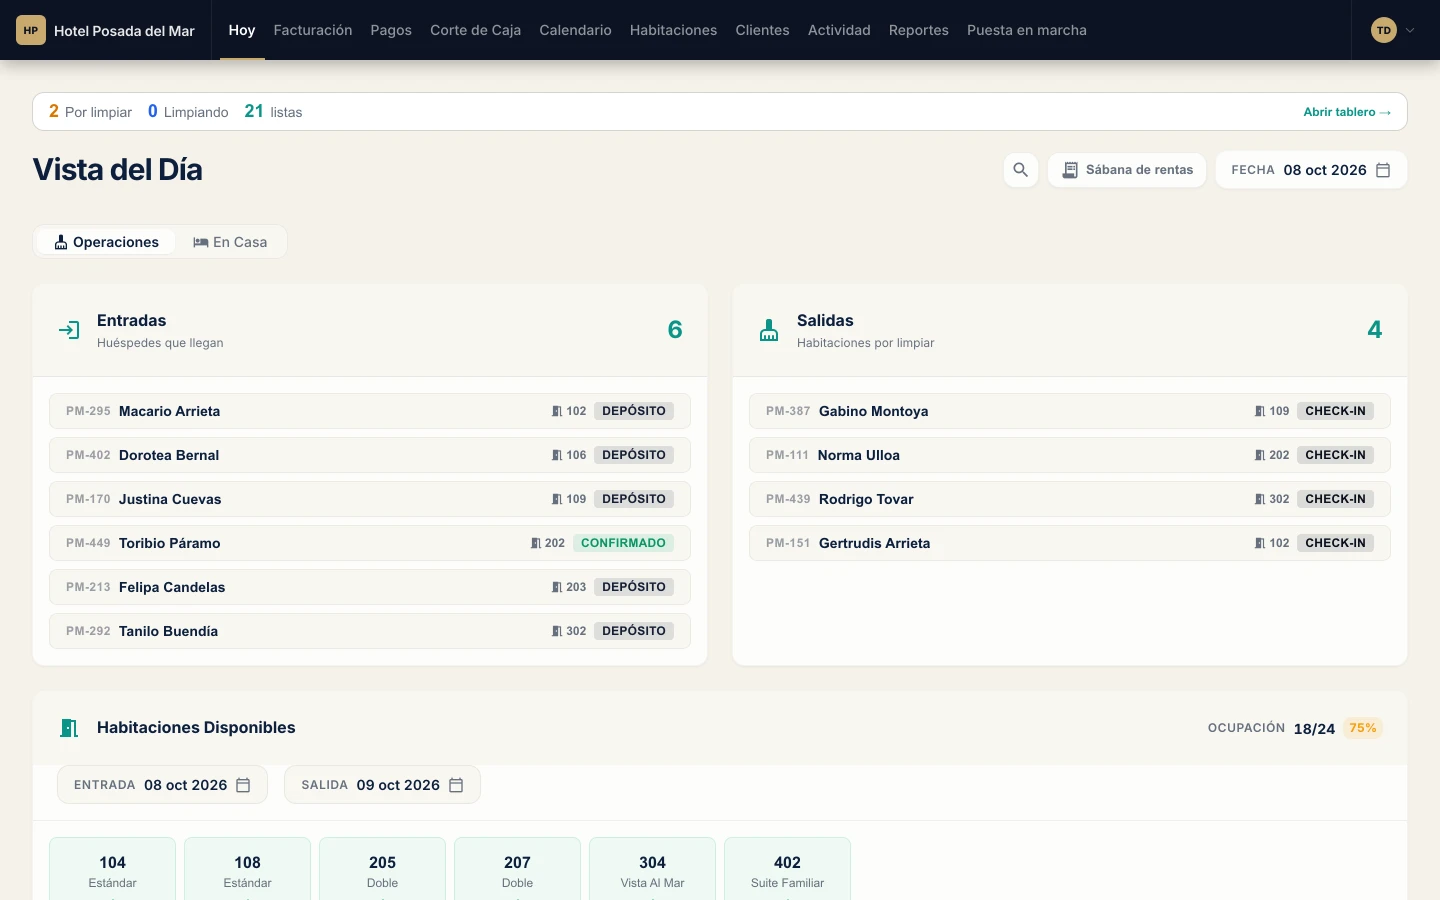Click the Entradas arrow icon
This screenshot has width=1440, height=900.
pos(69,330)
